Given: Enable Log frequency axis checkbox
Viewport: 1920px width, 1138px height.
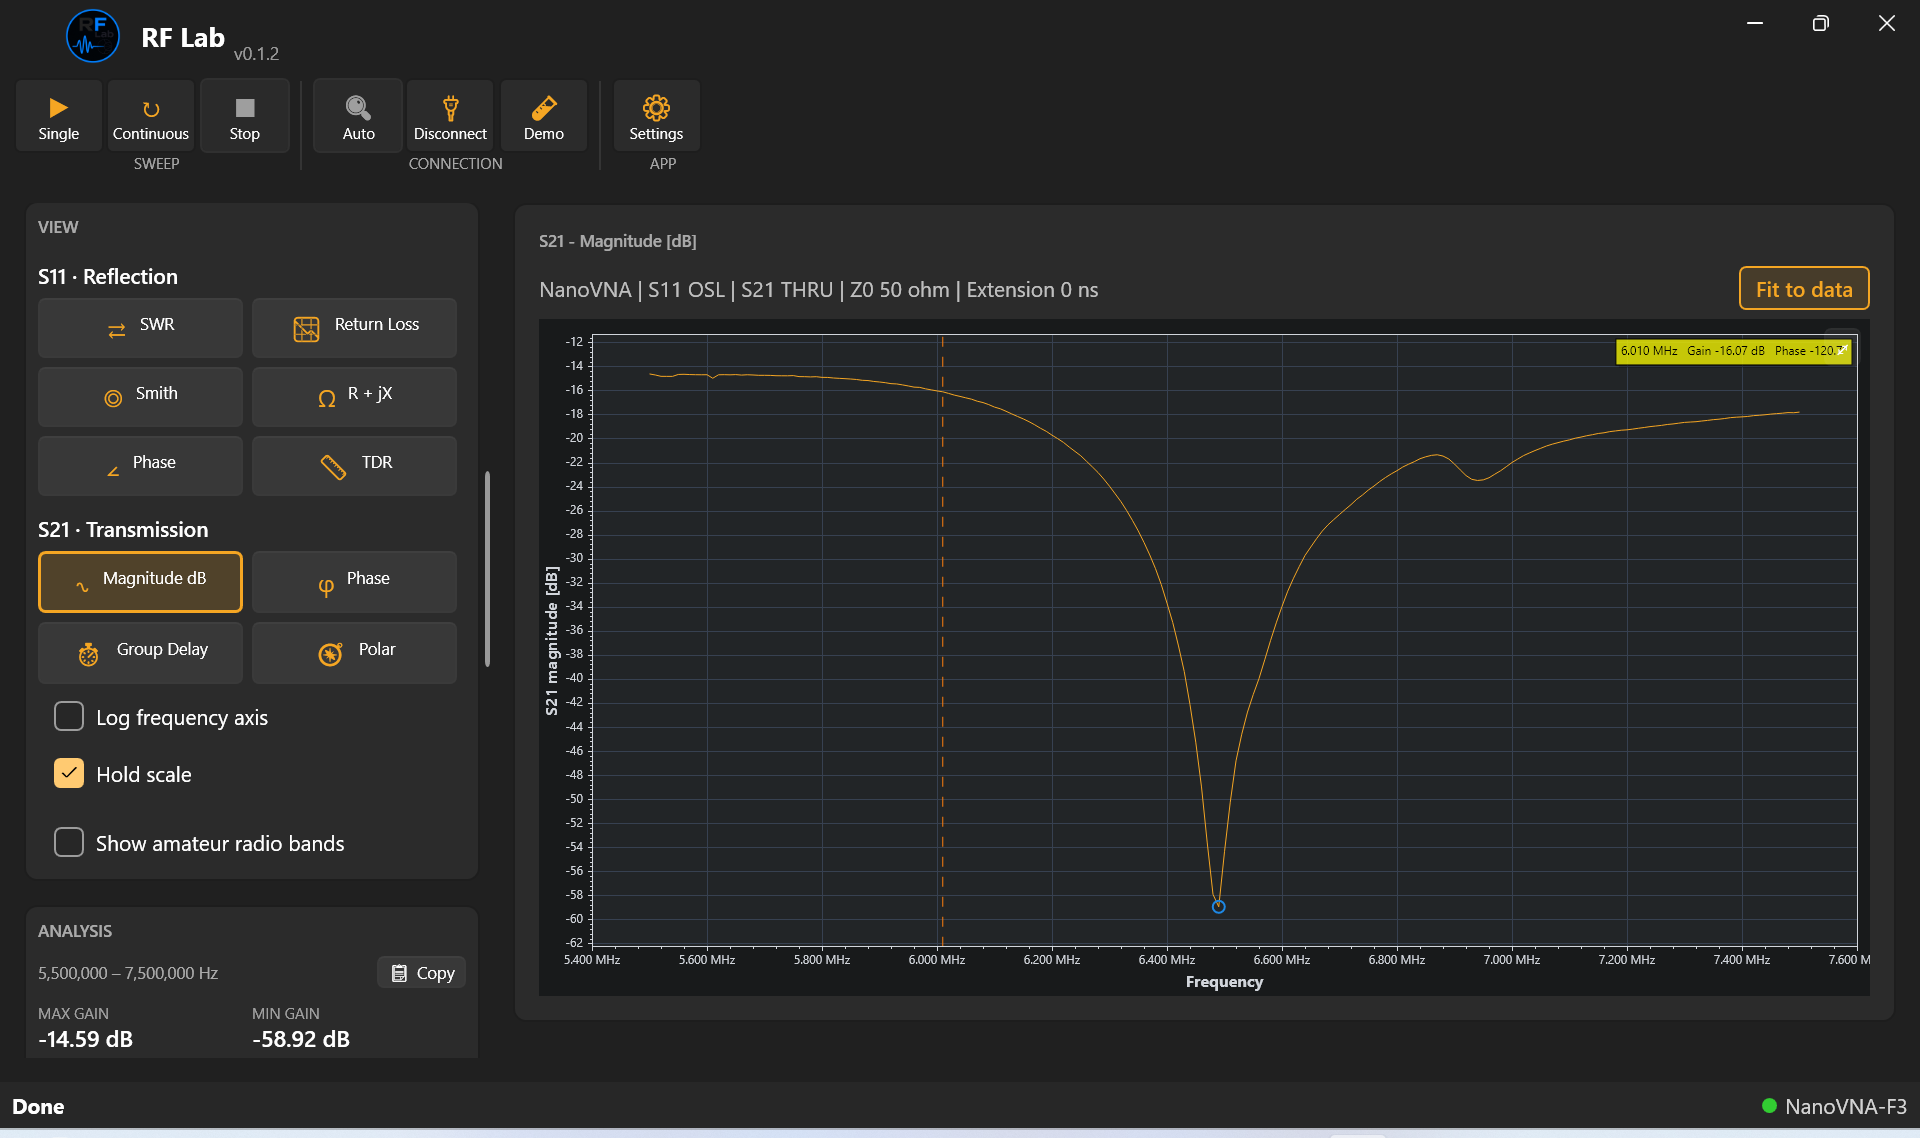Looking at the screenshot, I should coord(69,716).
